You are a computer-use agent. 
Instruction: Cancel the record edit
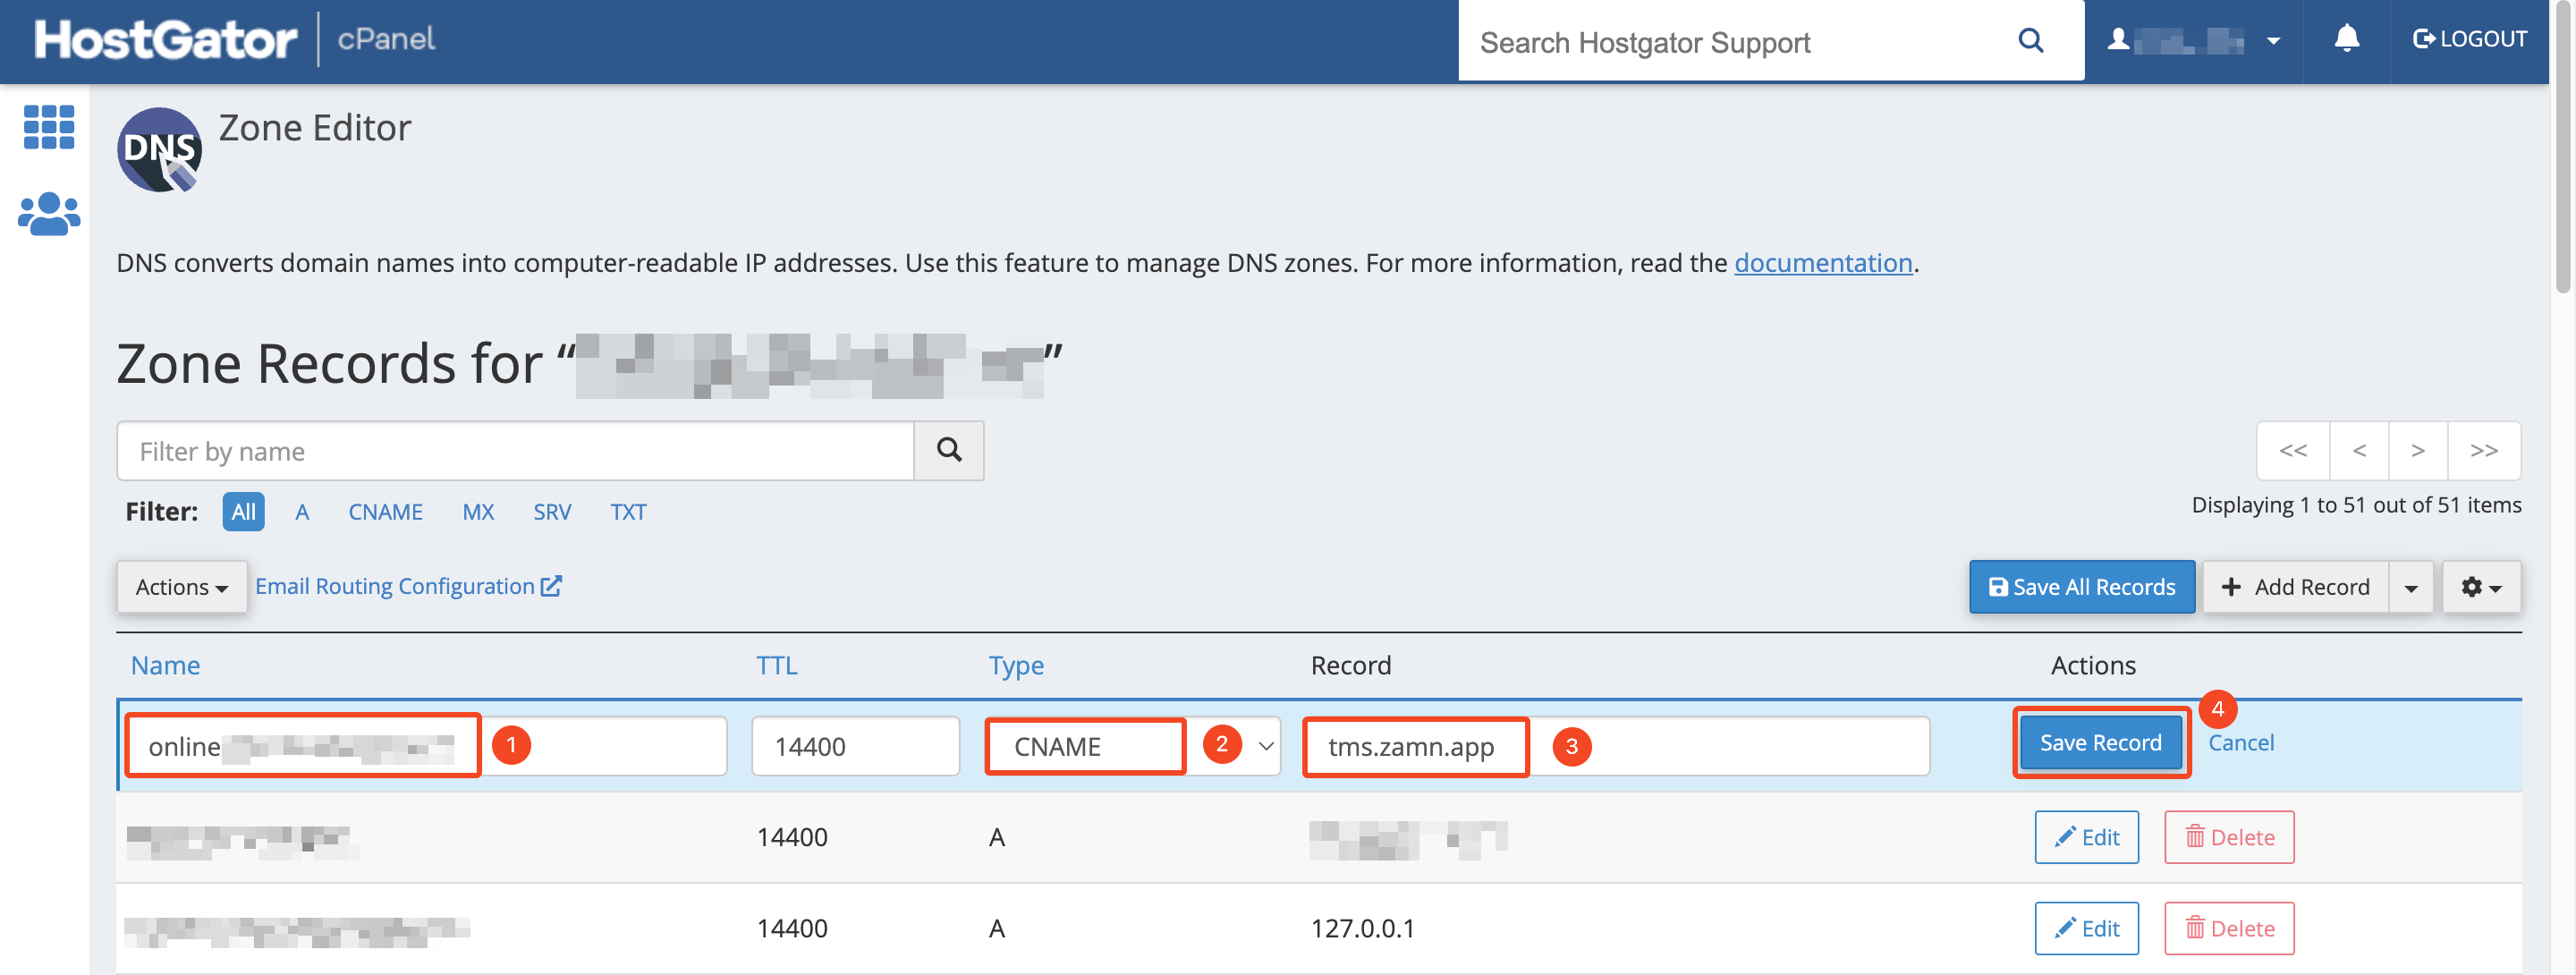(x=2240, y=743)
